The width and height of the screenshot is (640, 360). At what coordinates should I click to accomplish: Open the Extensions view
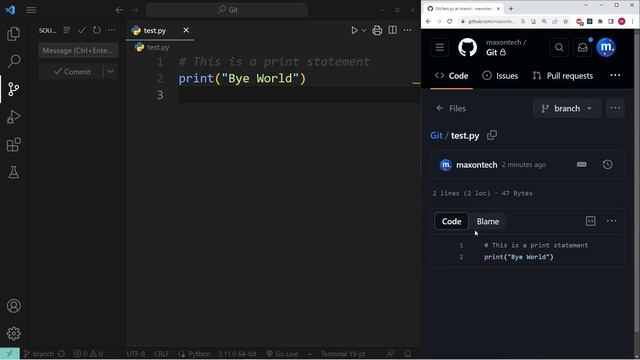(13, 144)
